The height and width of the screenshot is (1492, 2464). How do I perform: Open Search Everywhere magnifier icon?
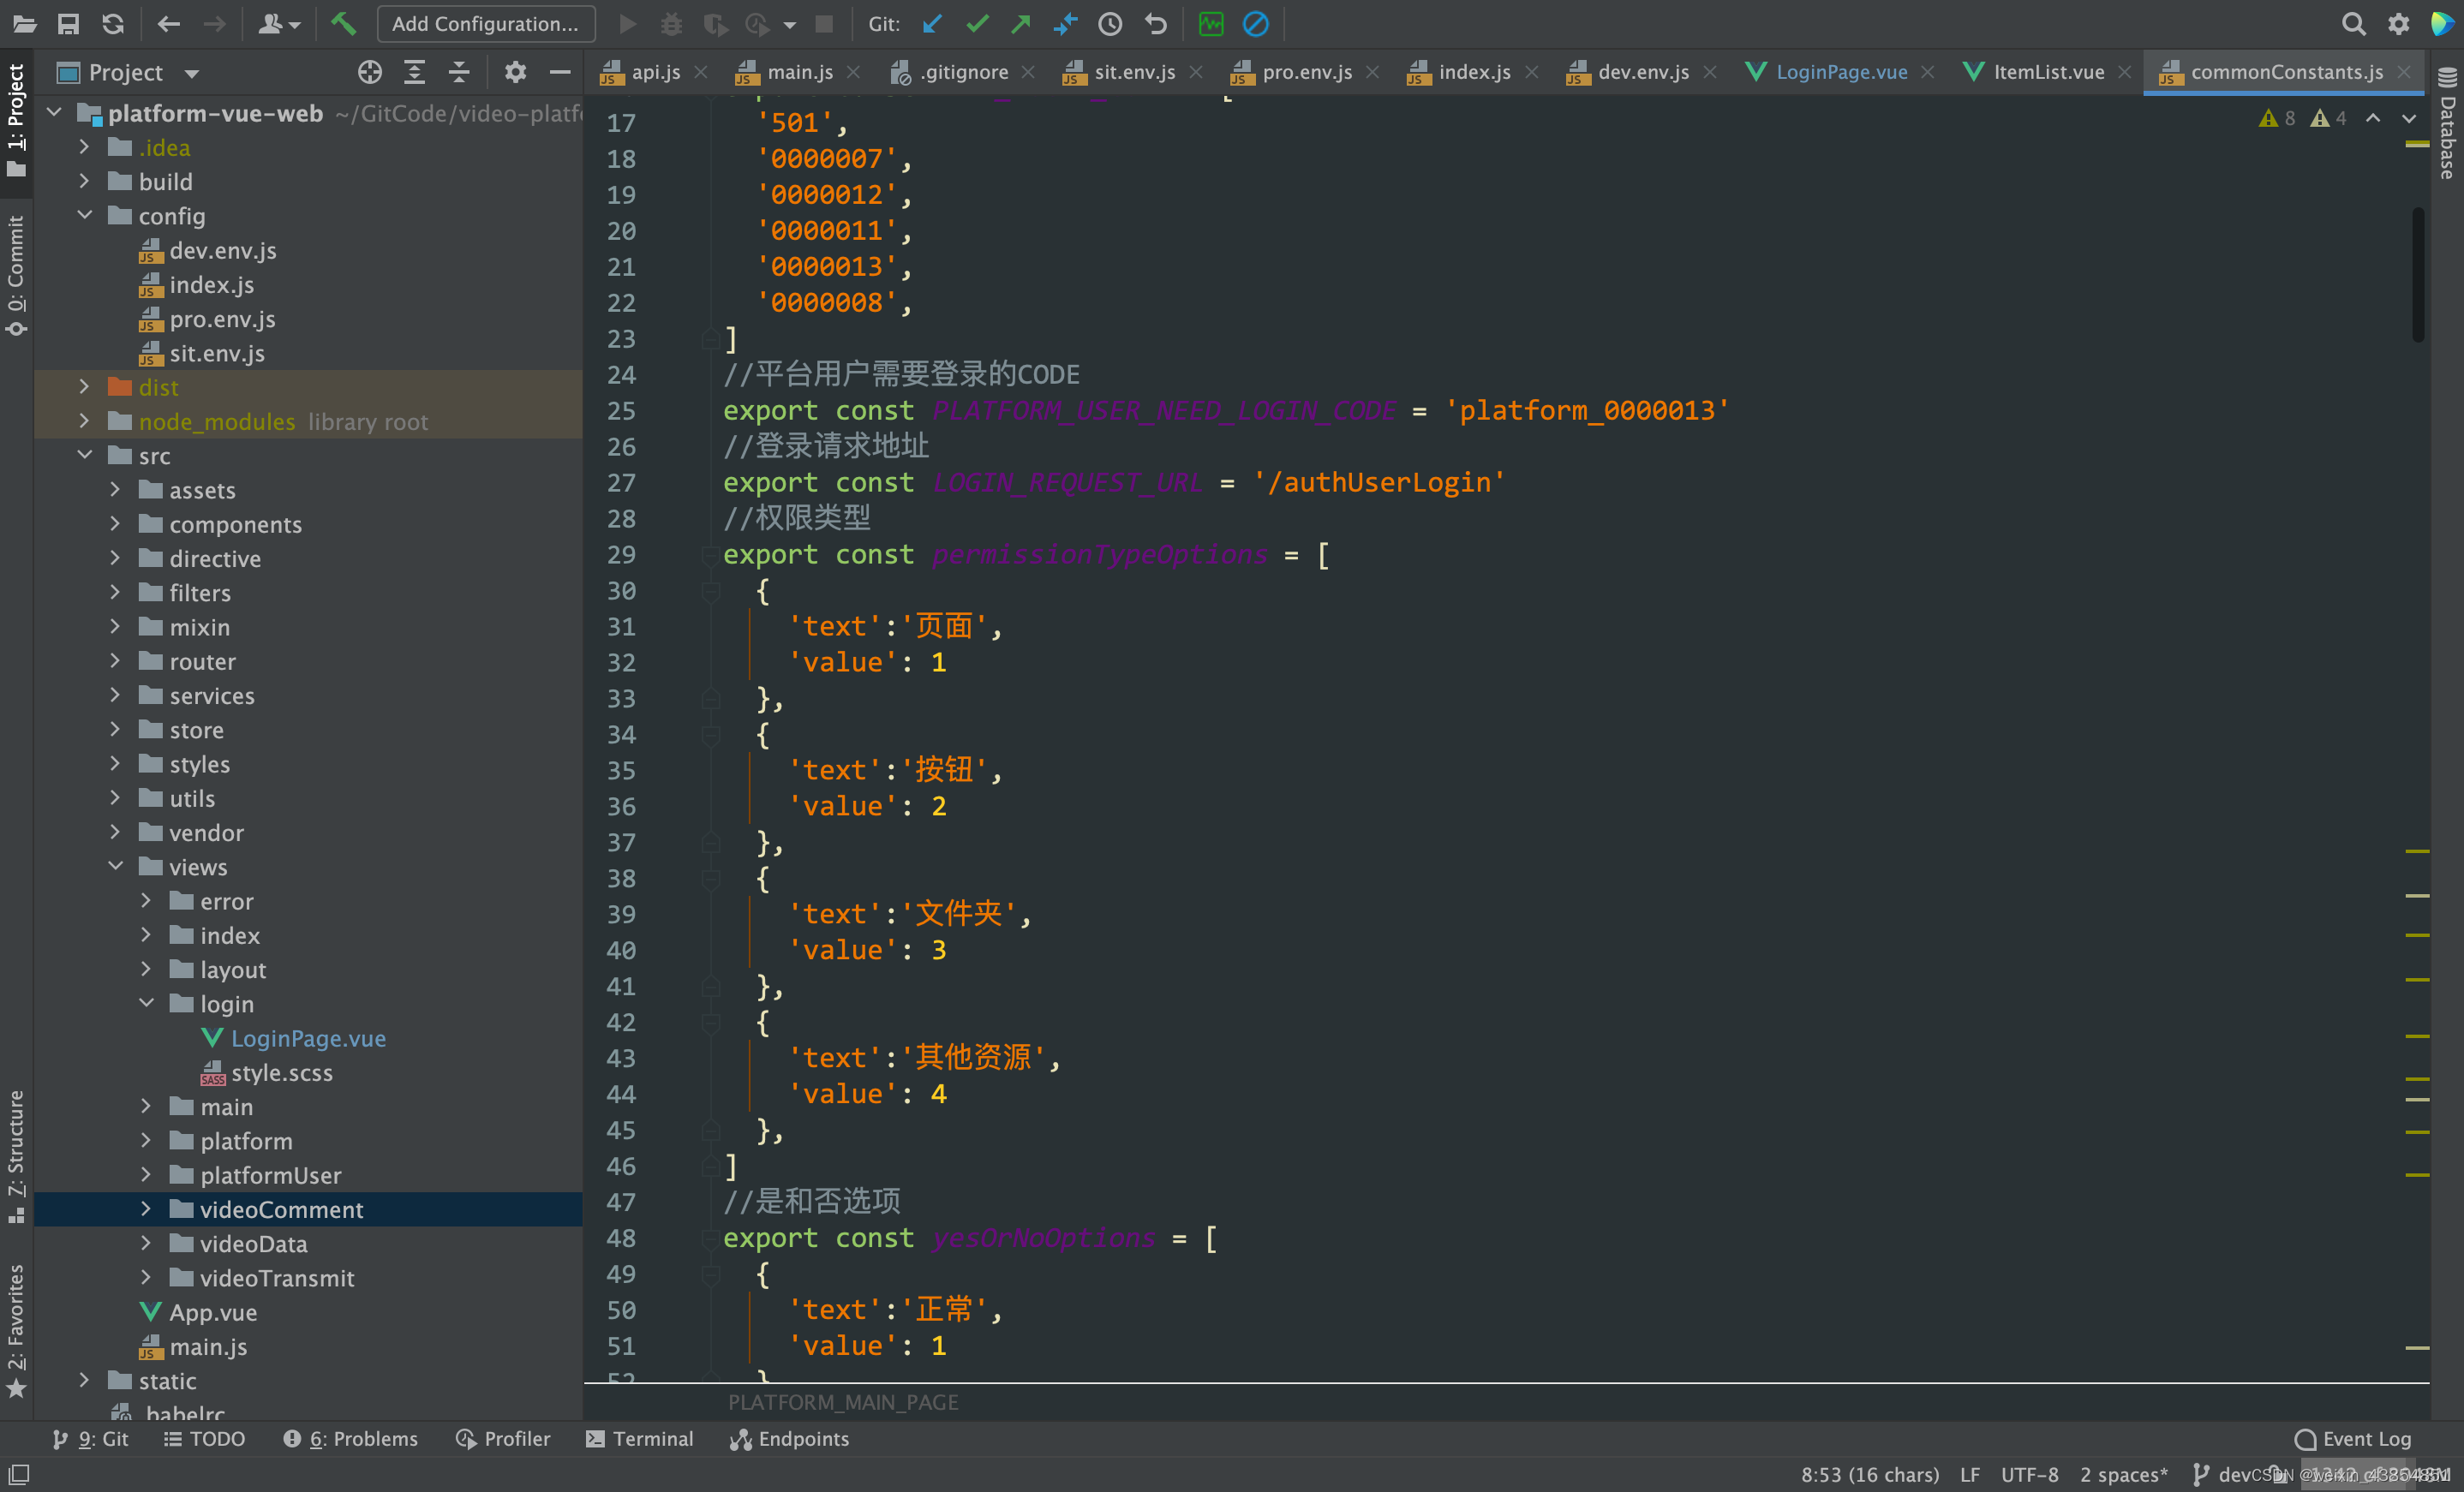point(2353,24)
